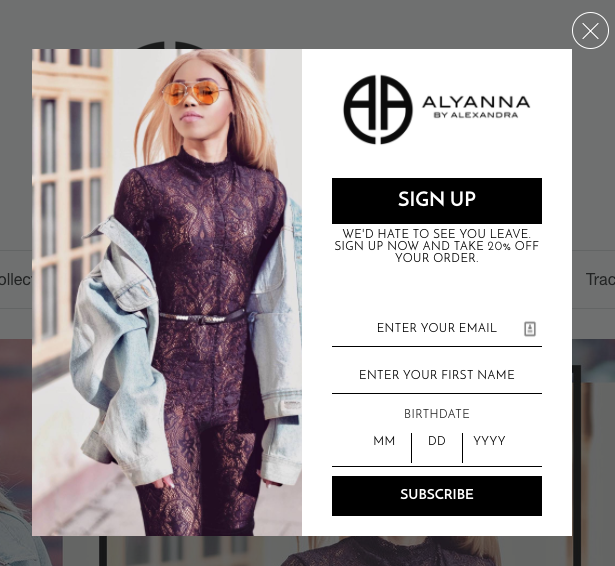Click the dimmed product image at bottom left

[16, 453]
